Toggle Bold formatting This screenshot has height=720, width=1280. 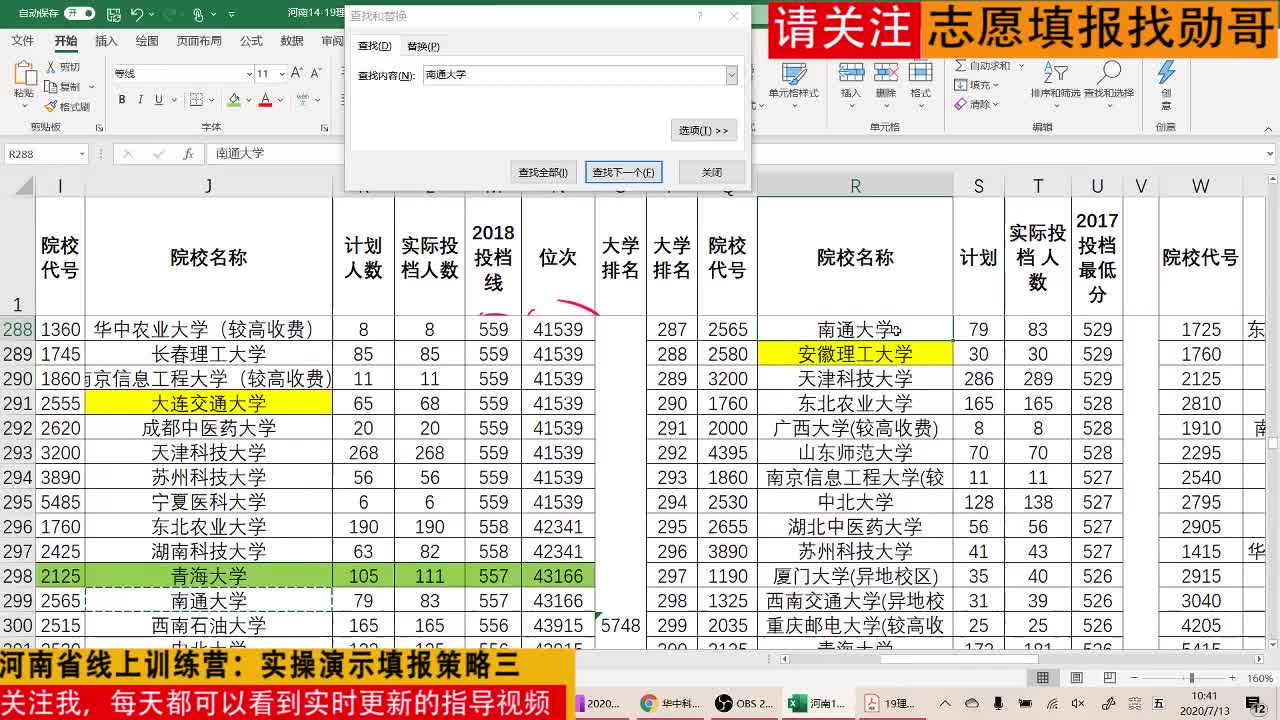click(x=122, y=100)
